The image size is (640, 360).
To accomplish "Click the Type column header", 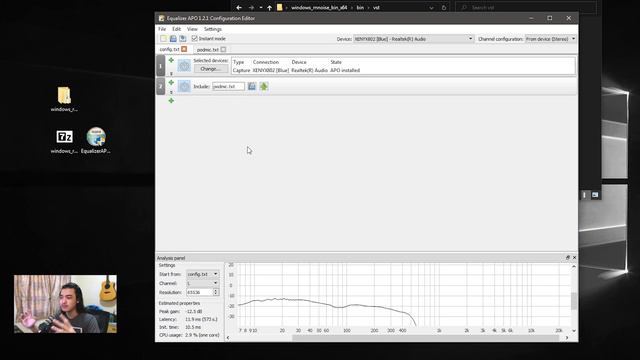I will pyautogui.click(x=239, y=62).
